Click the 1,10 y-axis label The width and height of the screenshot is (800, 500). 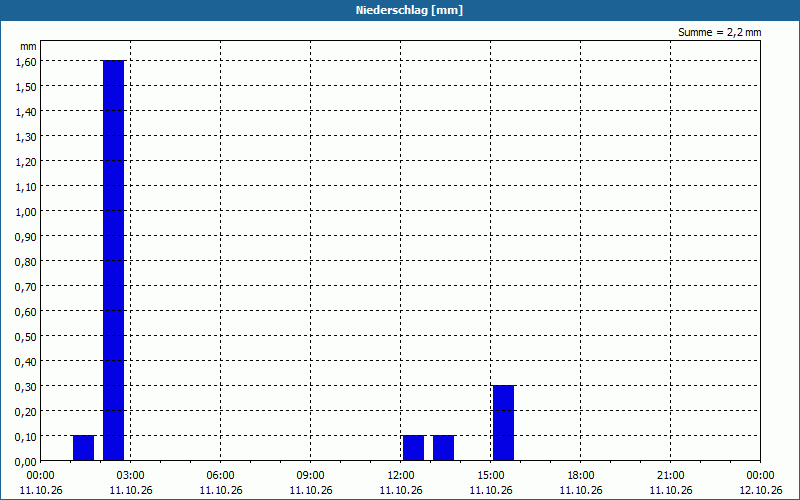(26, 187)
